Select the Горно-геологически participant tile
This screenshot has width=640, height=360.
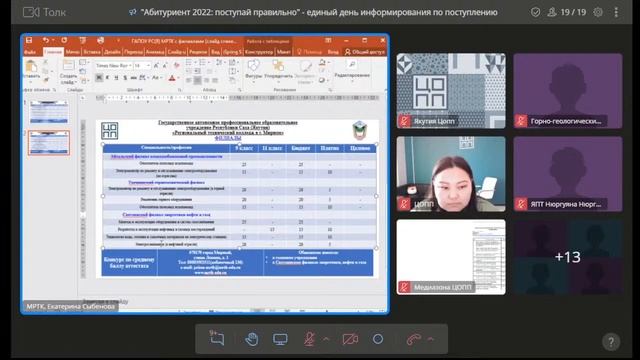click(x=568, y=91)
